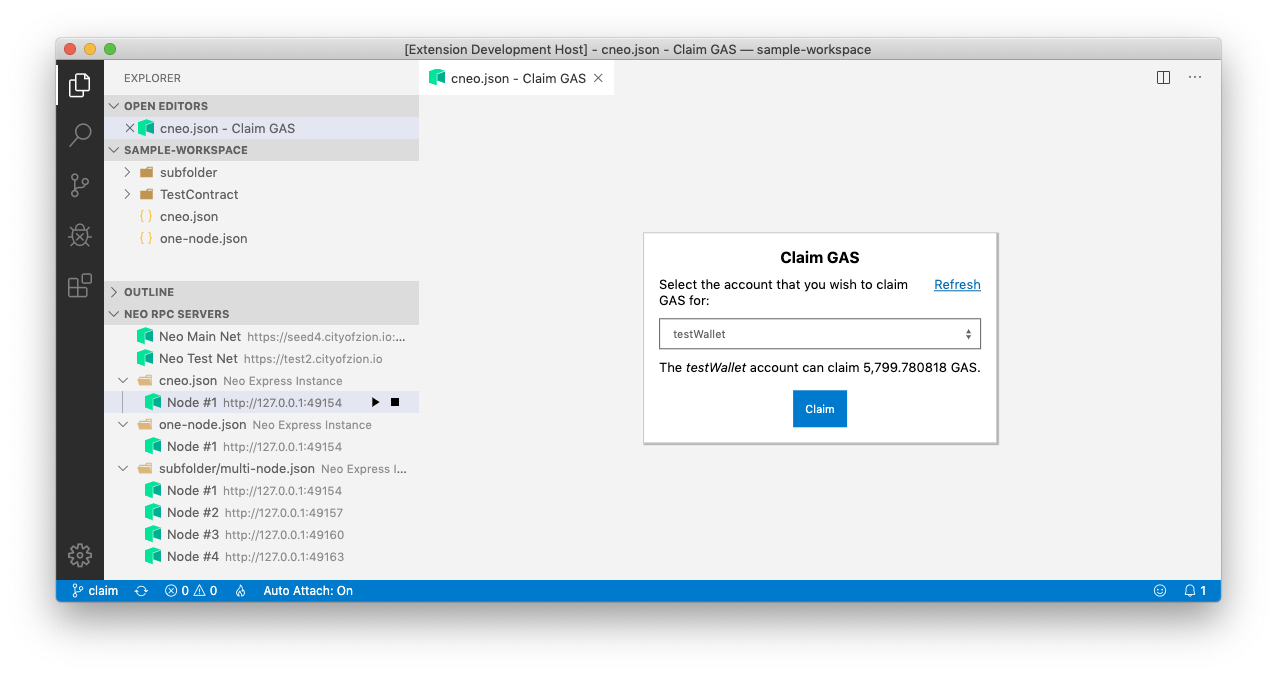Image resolution: width=1277 pixels, height=676 pixels.
Task: Select Neo Test Net RPC server
Action: point(262,358)
